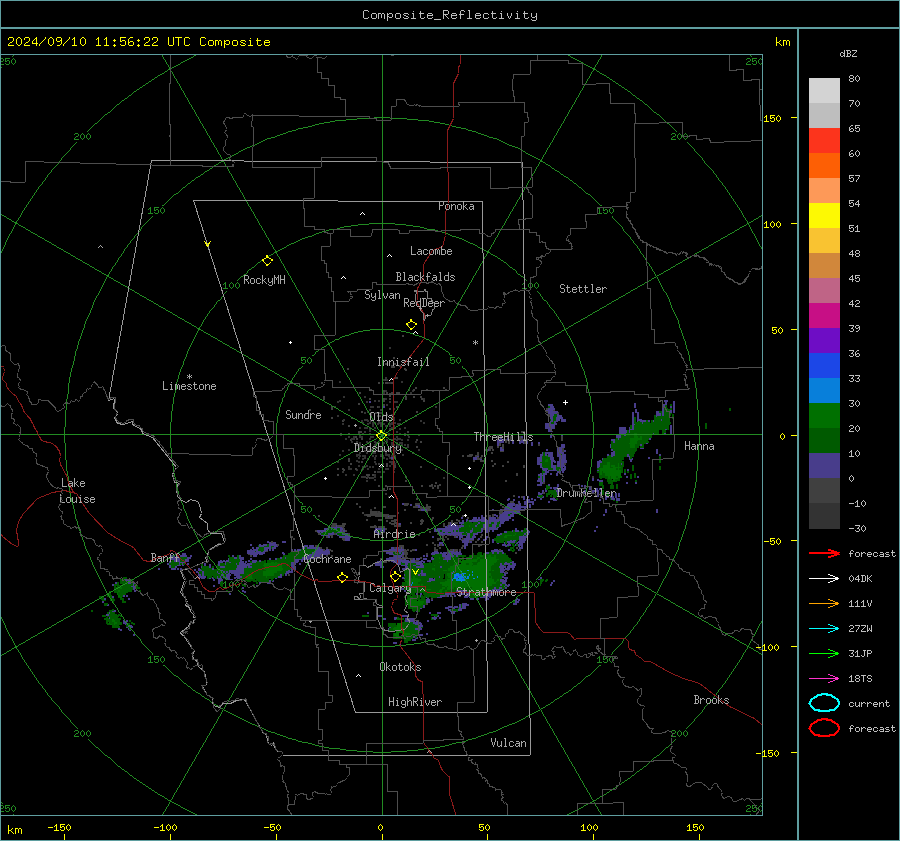Screen dimensions: 900x841
Task: Click the Drumheller city label
Action: click(587, 493)
